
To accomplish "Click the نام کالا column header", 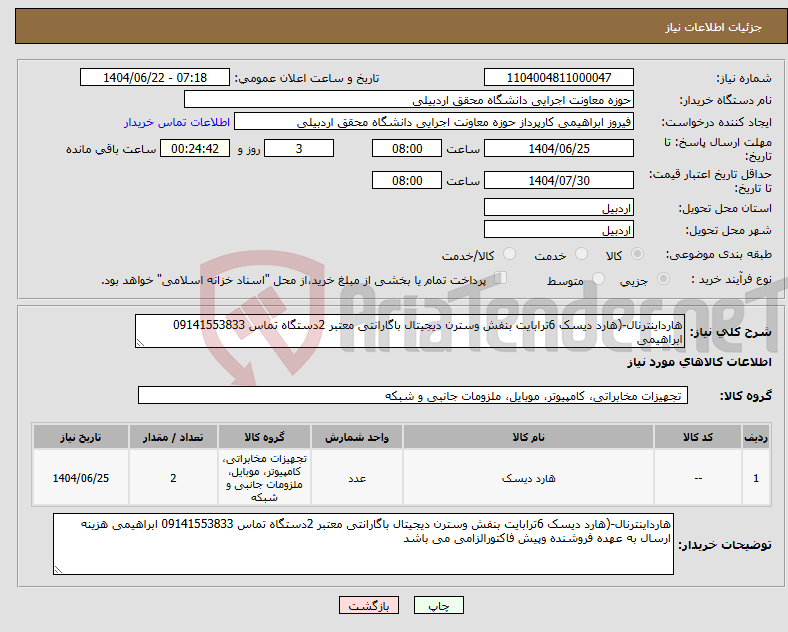I will tap(528, 437).
